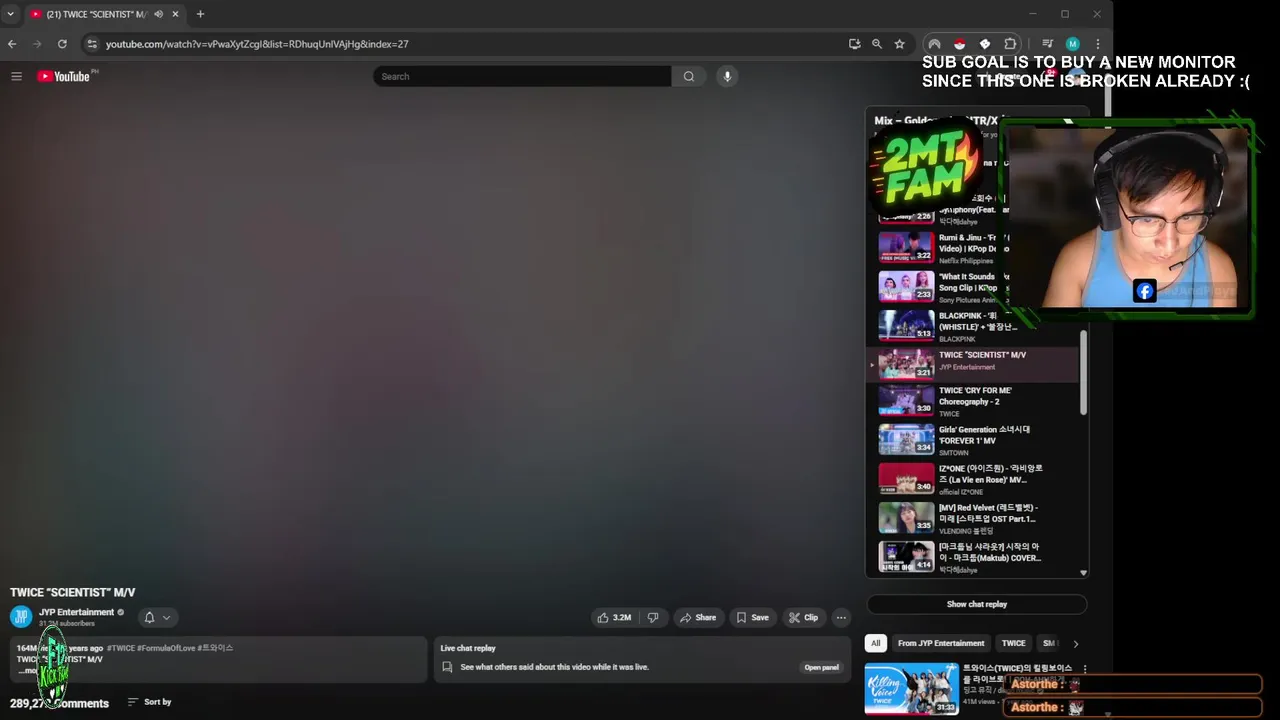This screenshot has height=720, width=1280.
Task: Open more actions ellipsis under video
Action: tap(841, 618)
